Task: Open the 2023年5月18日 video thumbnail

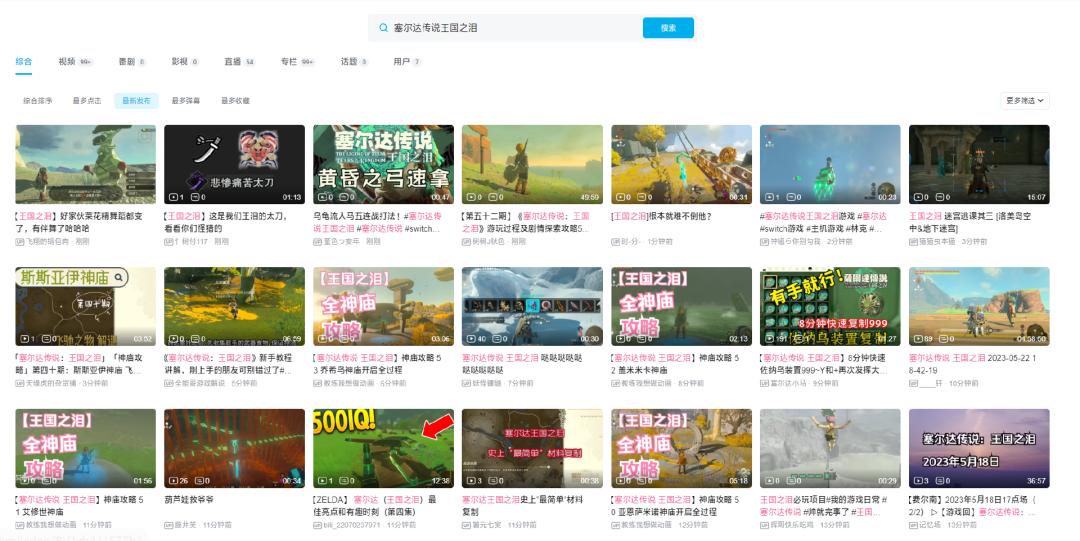Action: tap(979, 448)
